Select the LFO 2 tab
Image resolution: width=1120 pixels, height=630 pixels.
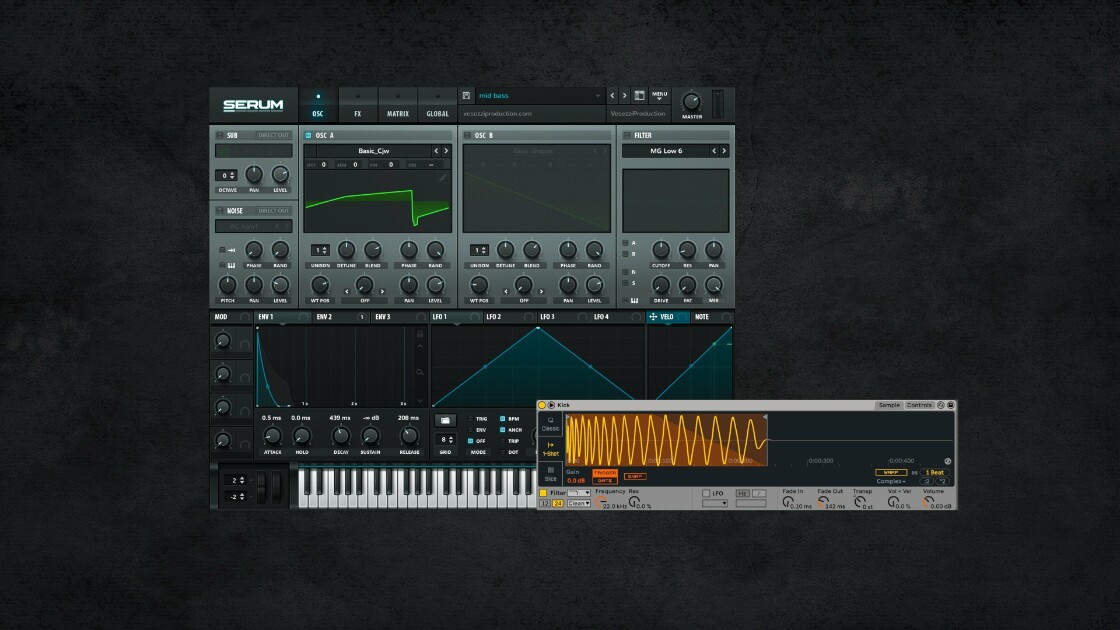(509, 316)
